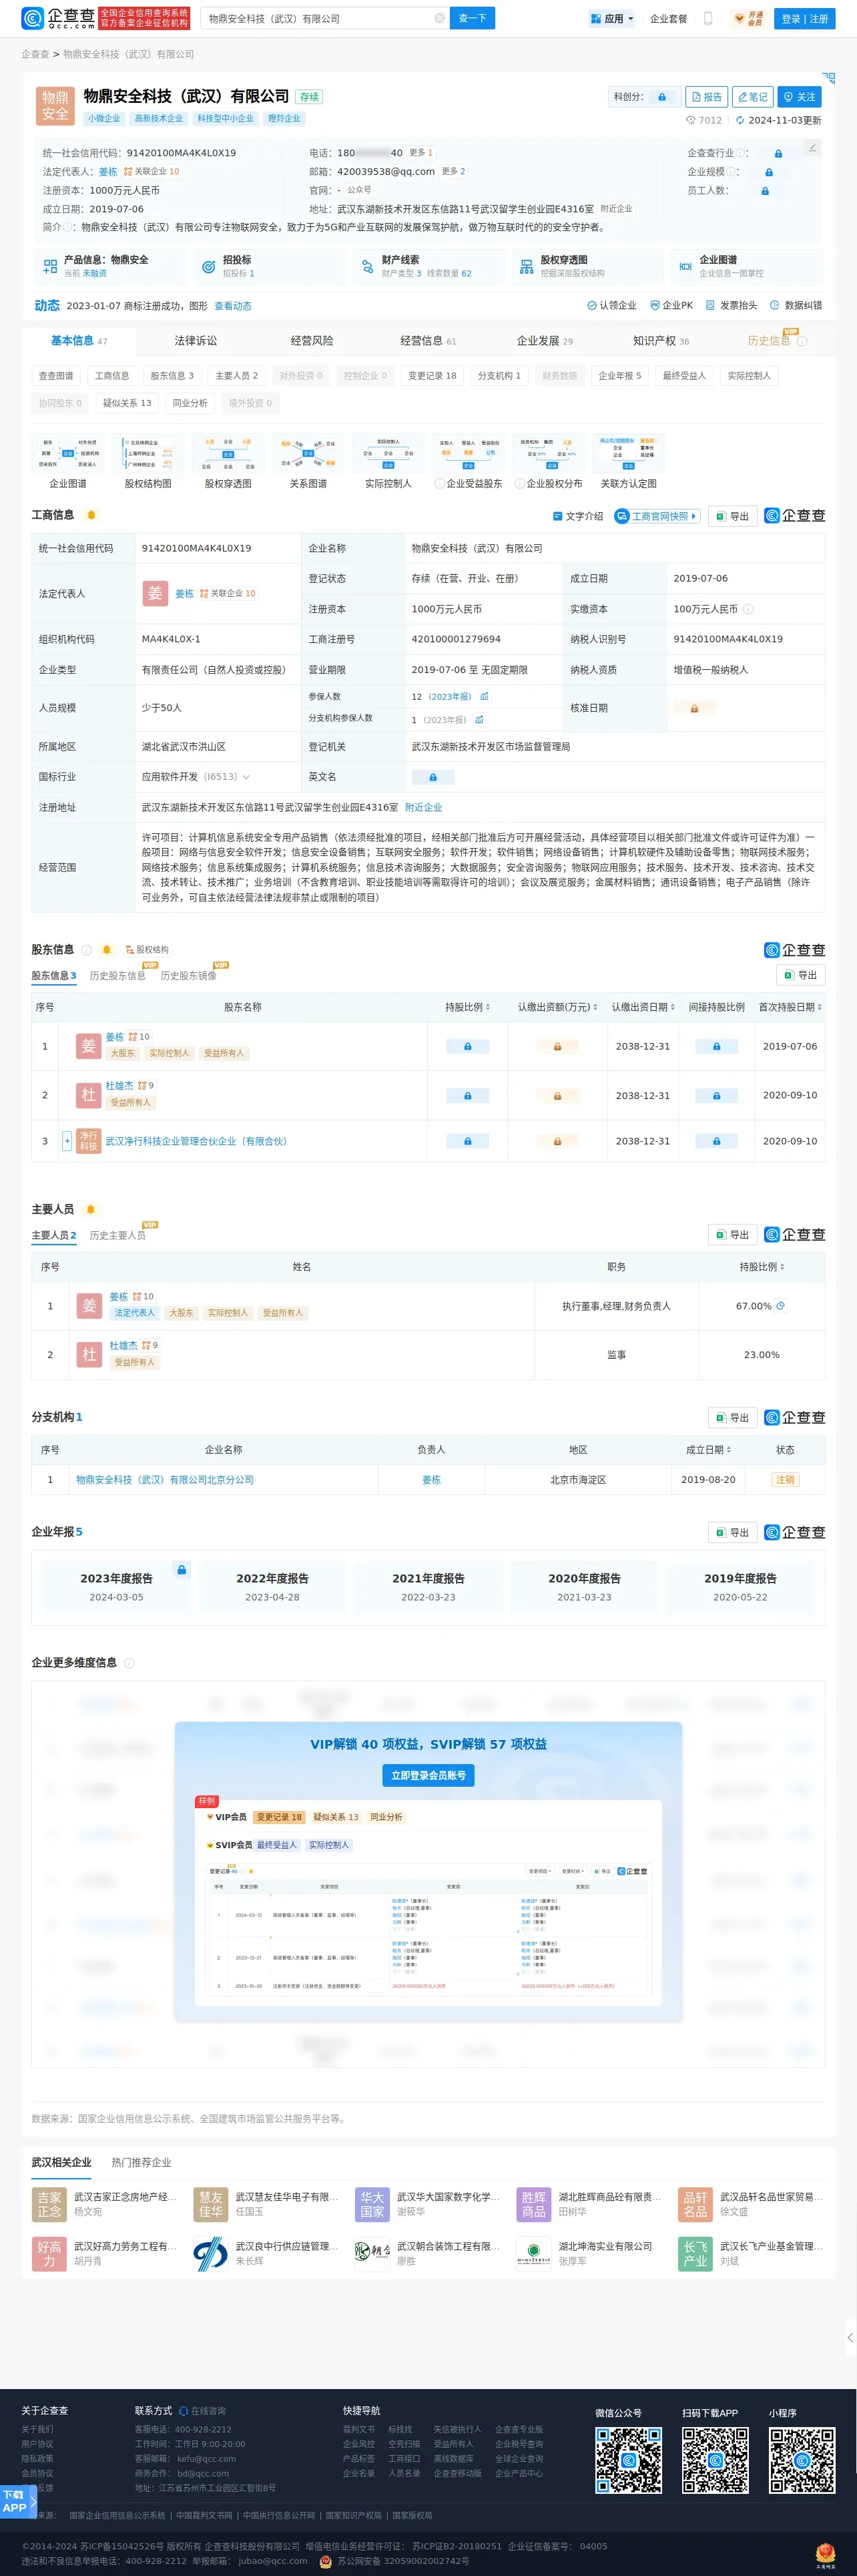
Task: Click the bell icon next to 主要人员
Action: [91, 1209]
